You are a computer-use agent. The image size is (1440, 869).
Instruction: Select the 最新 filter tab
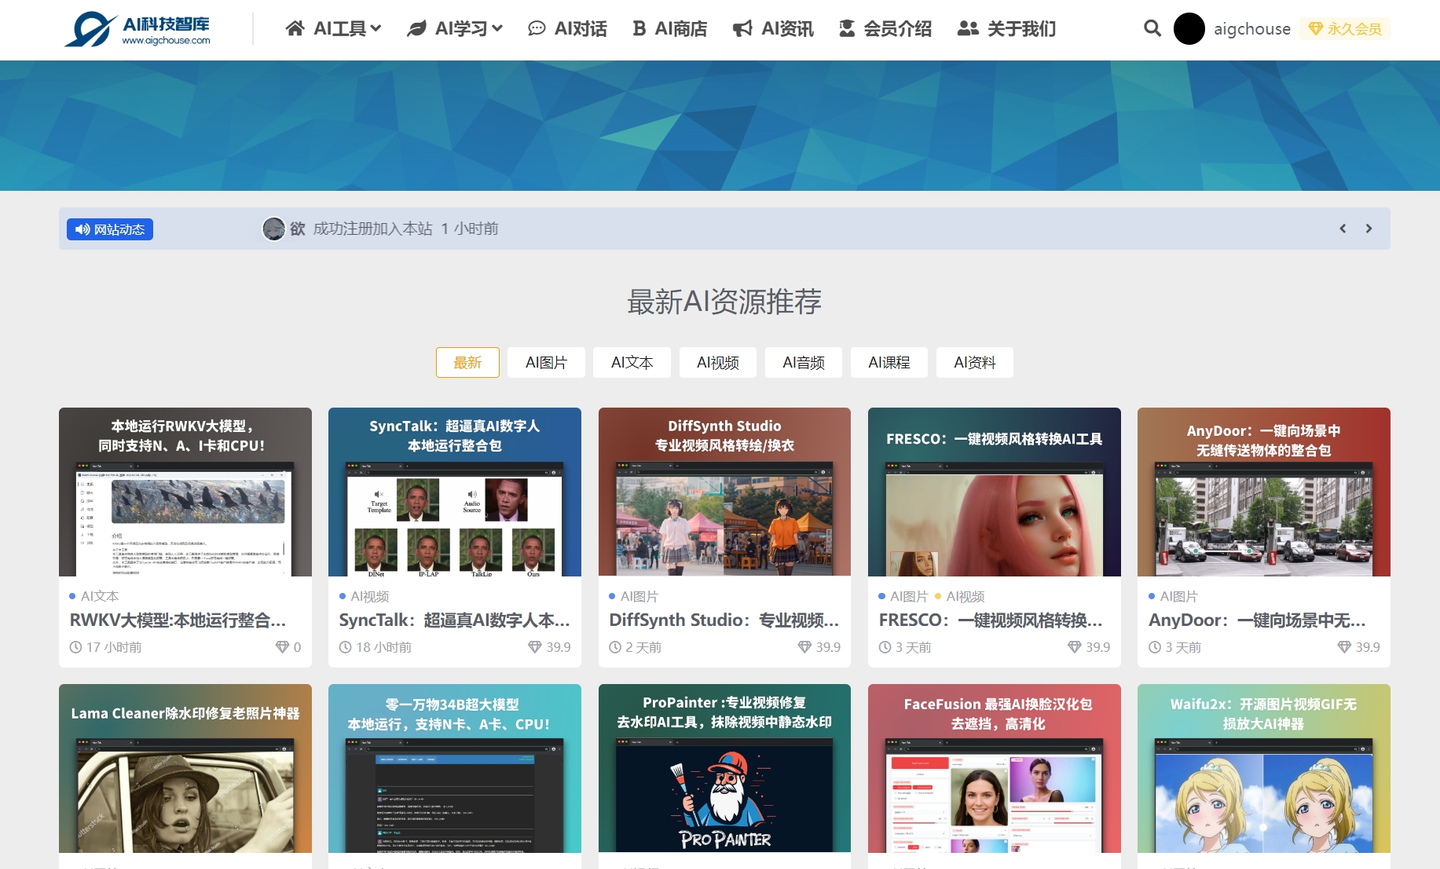467,363
